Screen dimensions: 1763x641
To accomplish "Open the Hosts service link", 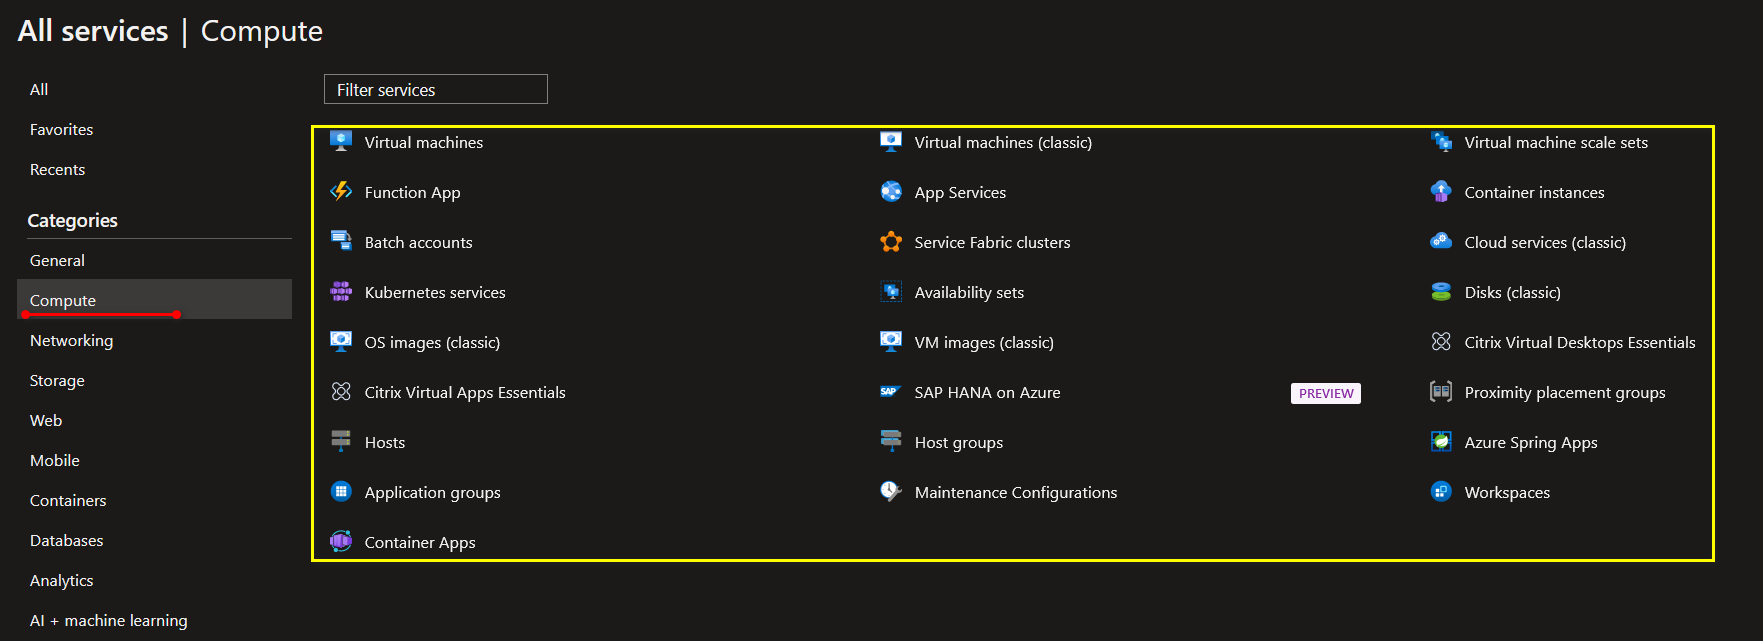I will click(385, 442).
